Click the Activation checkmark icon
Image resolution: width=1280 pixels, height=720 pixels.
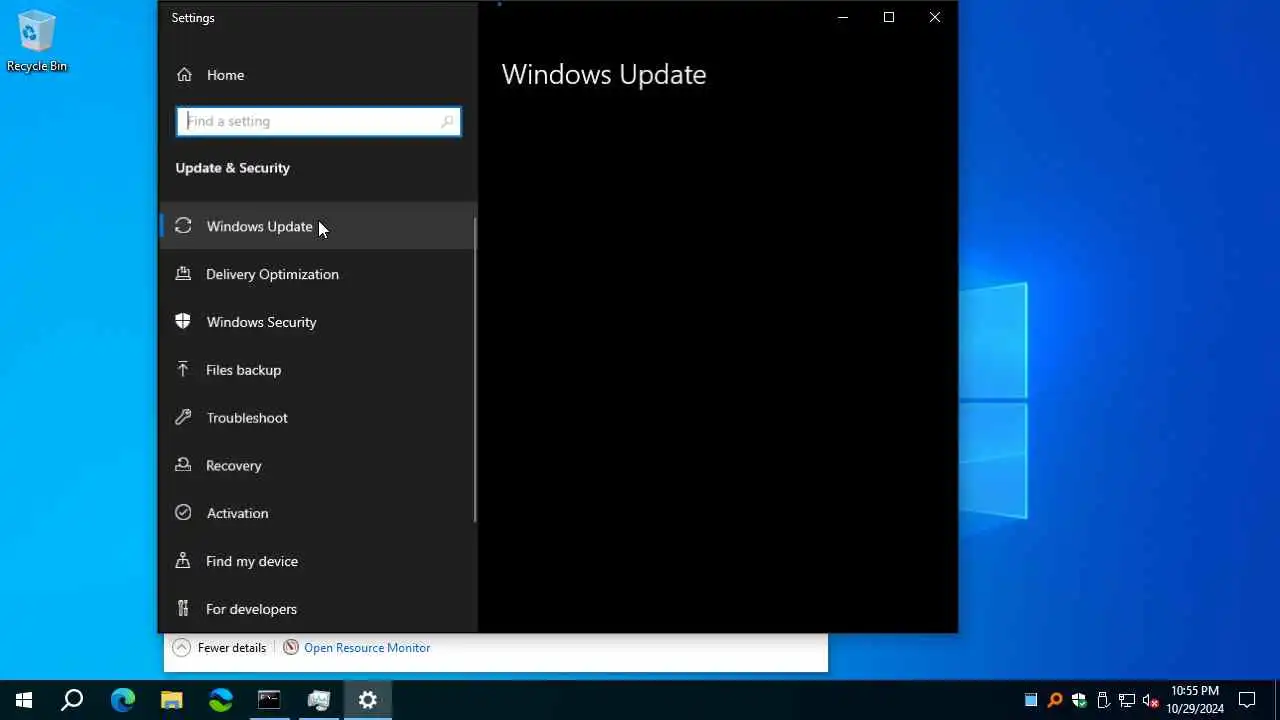tap(183, 512)
